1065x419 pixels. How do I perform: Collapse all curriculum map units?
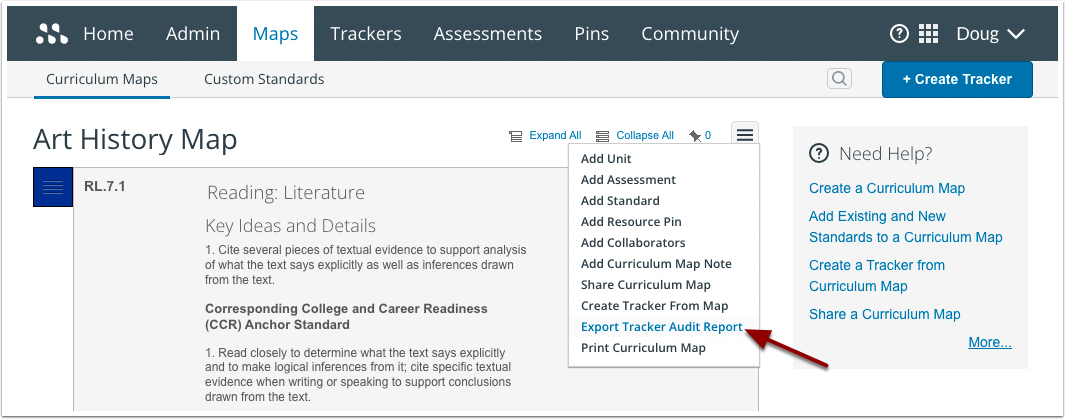(634, 135)
